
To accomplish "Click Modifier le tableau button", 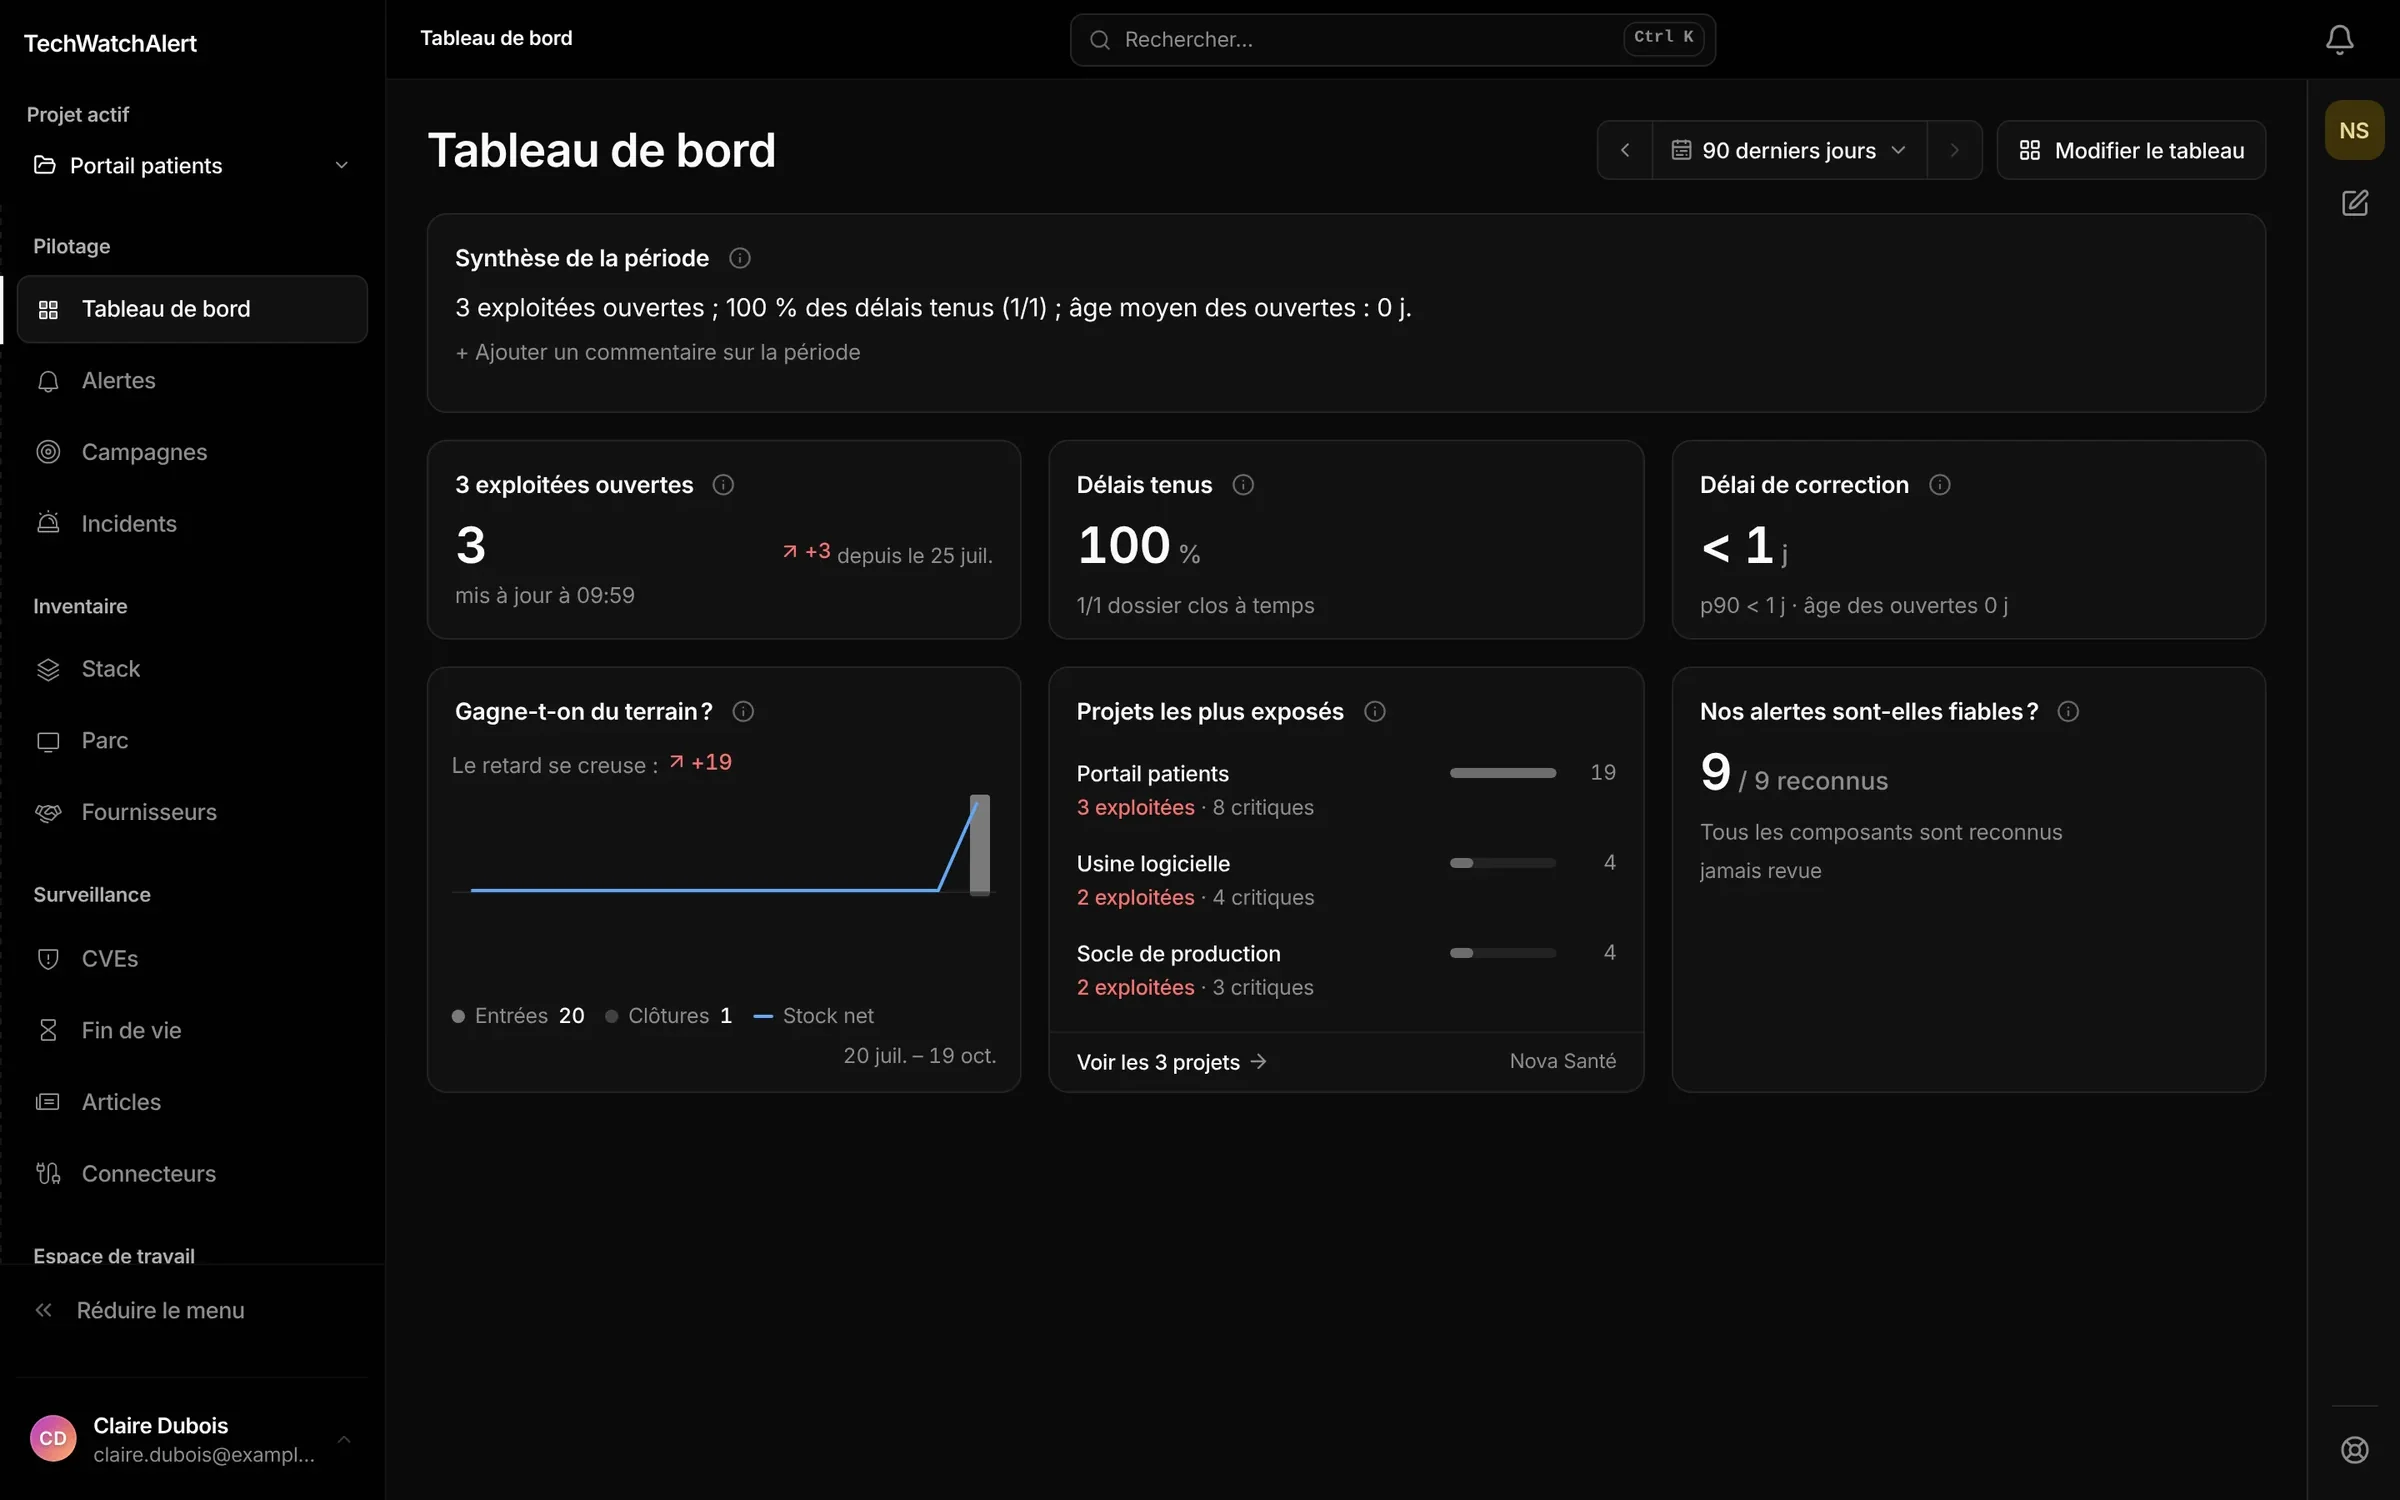I will 2131,150.
